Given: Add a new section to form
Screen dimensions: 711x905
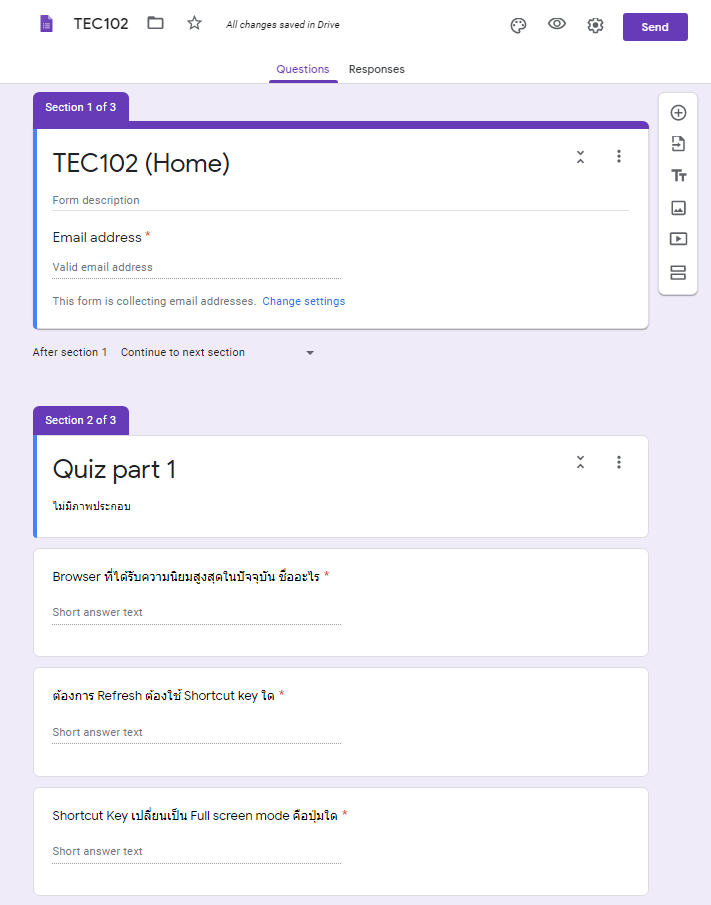Looking at the screenshot, I should [678, 272].
